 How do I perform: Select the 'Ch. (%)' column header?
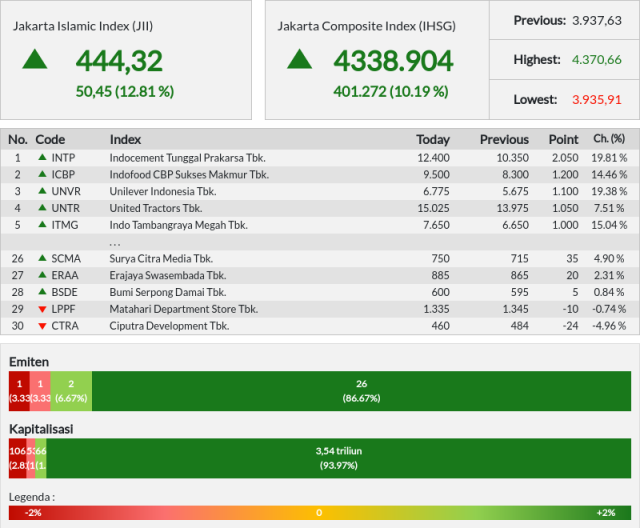(609, 139)
